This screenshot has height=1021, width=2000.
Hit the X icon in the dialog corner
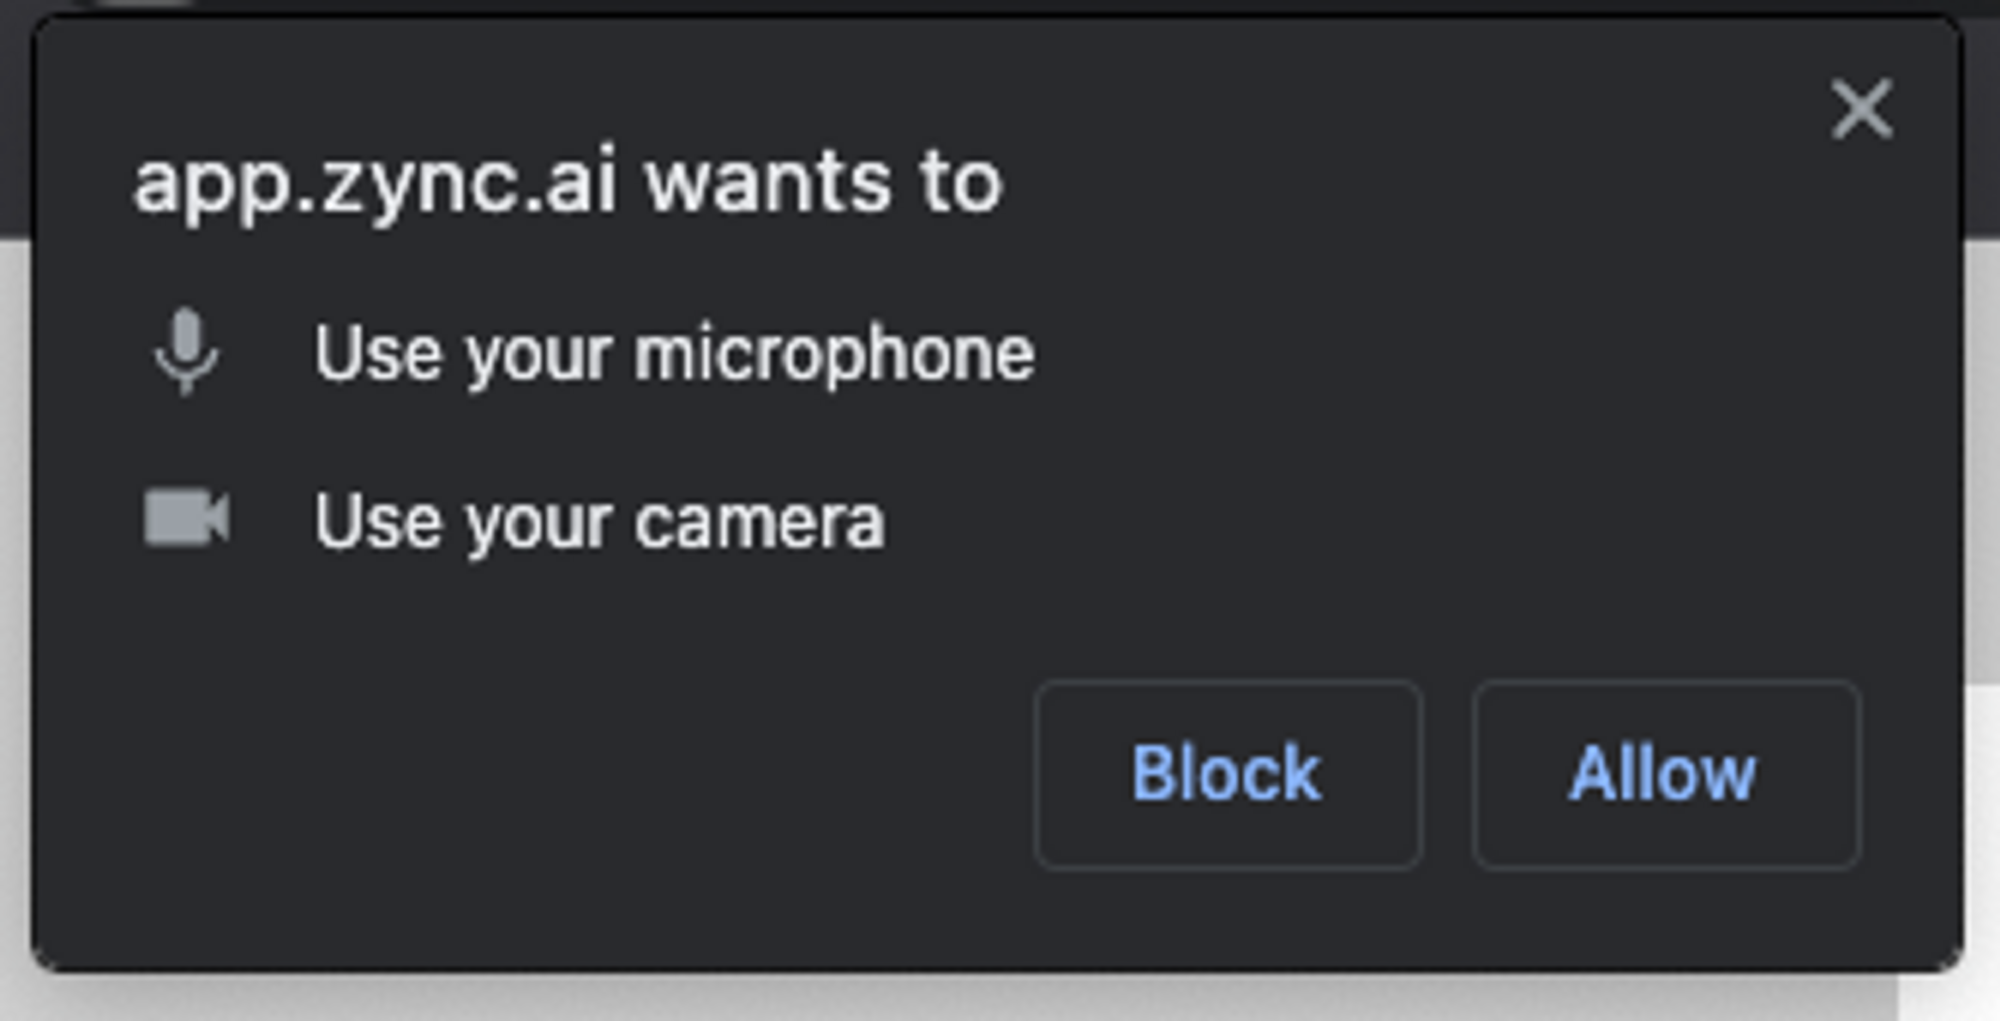(x=1861, y=109)
